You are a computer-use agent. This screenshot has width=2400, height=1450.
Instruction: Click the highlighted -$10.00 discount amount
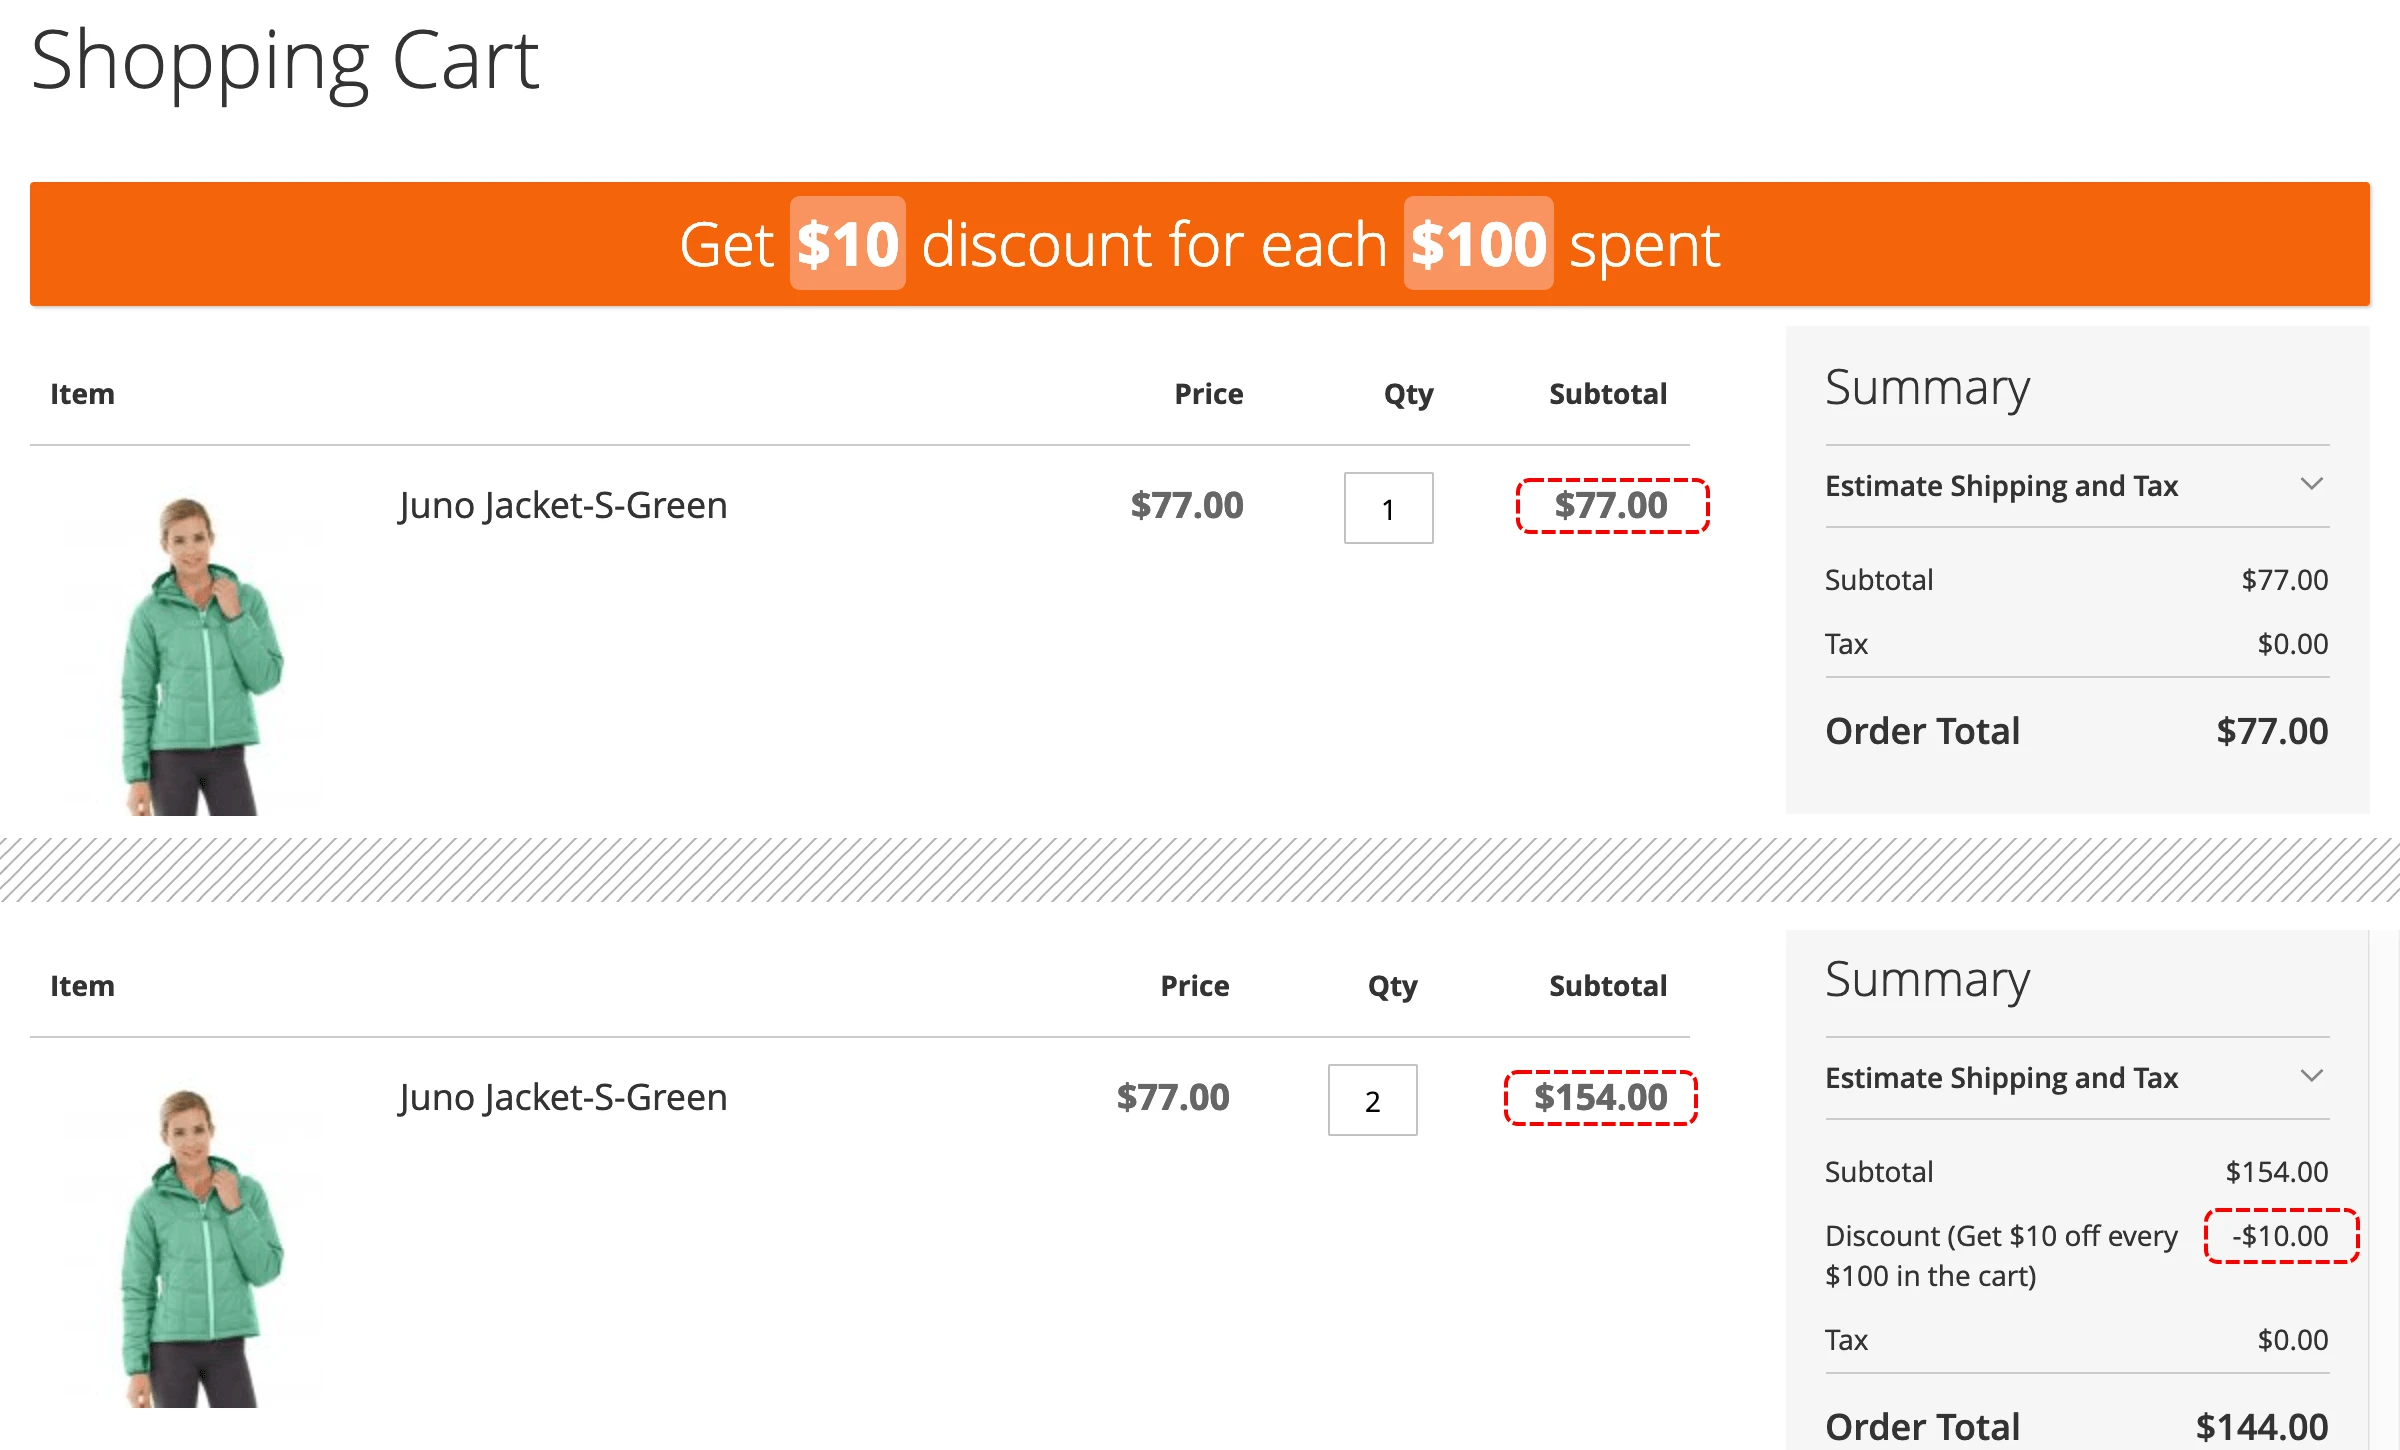click(x=2281, y=1236)
